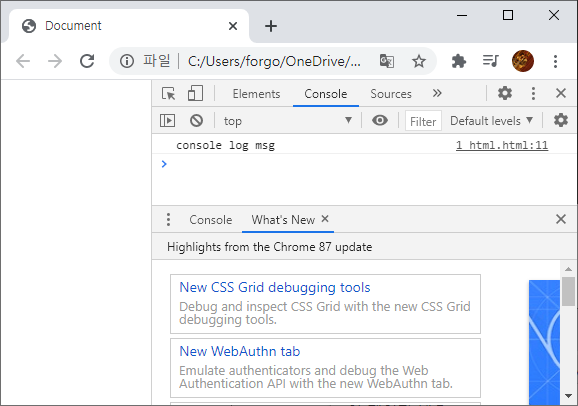This screenshot has width=578, height=406.
Task: Click the address bar URL text
Action: (274, 61)
